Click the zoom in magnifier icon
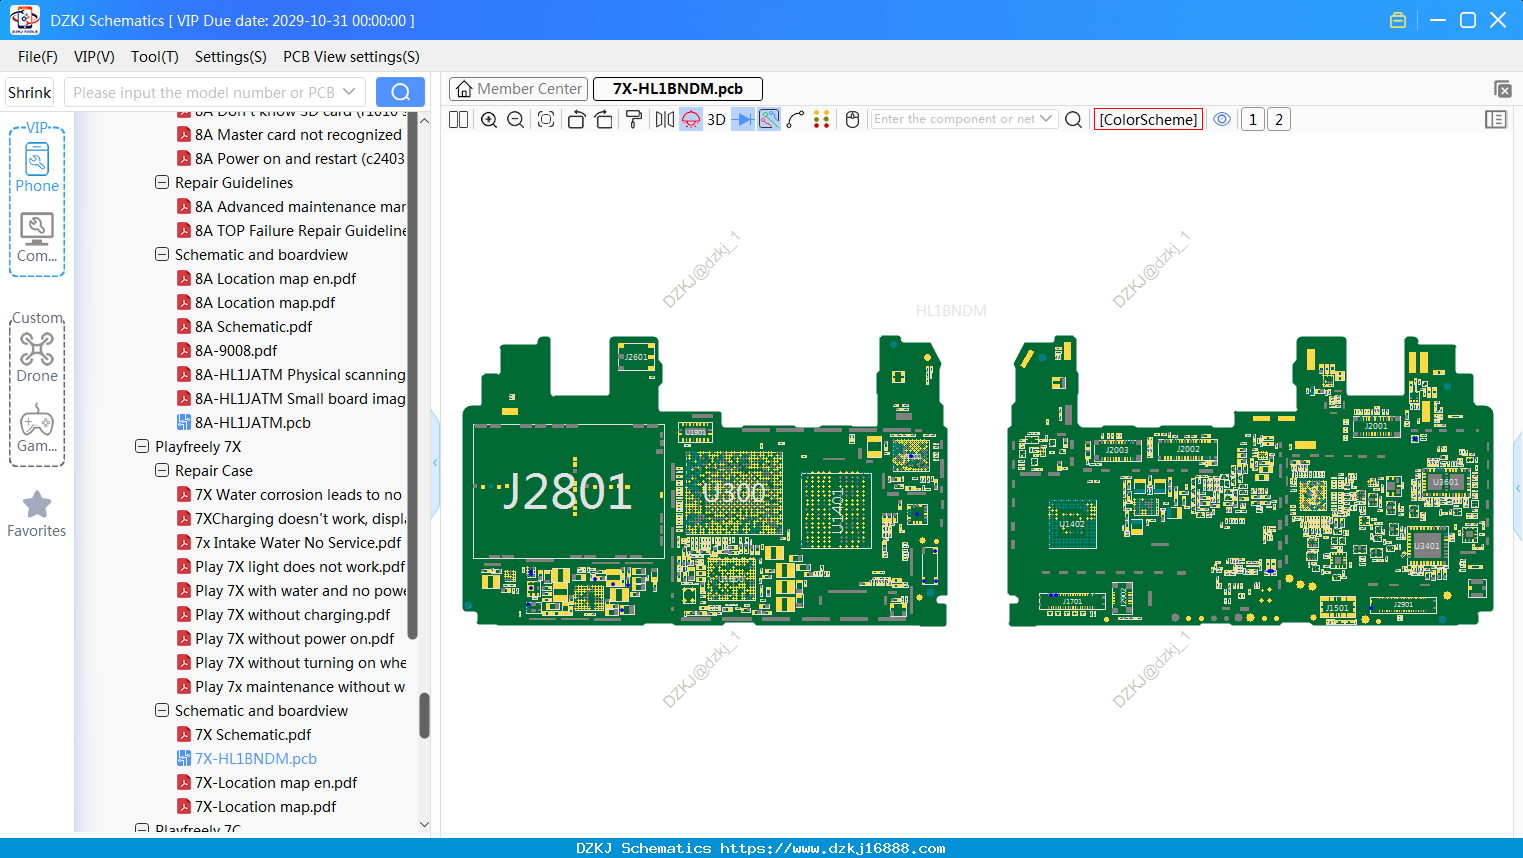1523x858 pixels. 489,120
